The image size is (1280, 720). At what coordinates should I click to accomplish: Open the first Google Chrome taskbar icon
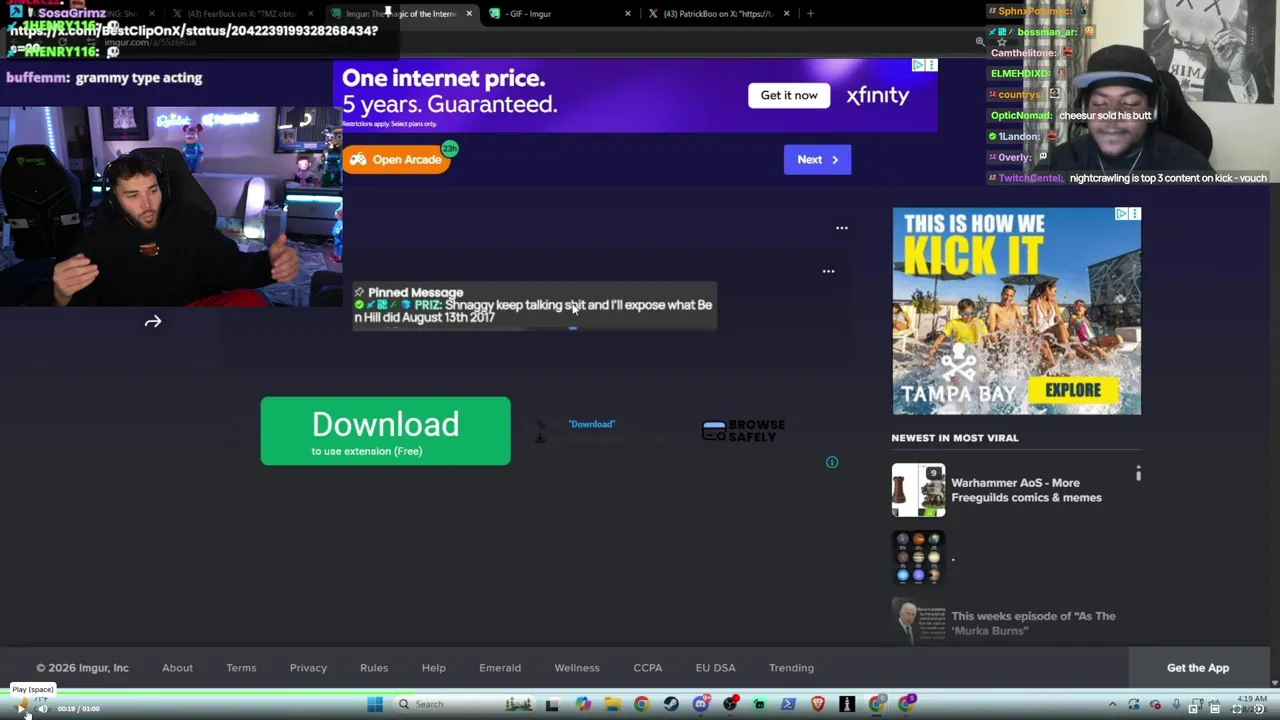click(641, 704)
